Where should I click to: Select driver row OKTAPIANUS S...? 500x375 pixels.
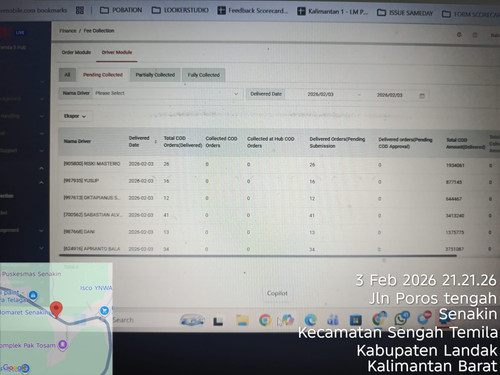click(92, 198)
